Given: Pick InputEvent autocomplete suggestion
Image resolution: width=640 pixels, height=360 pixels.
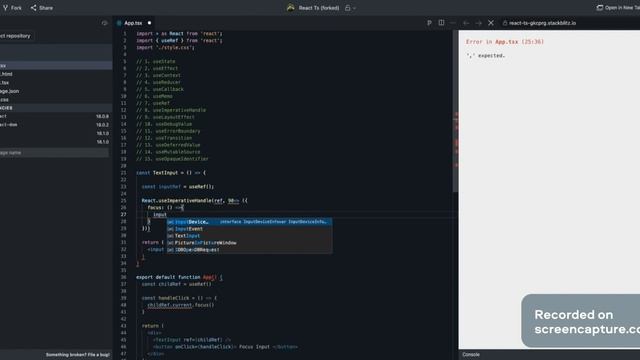Looking at the screenshot, I should click(249, 229).
